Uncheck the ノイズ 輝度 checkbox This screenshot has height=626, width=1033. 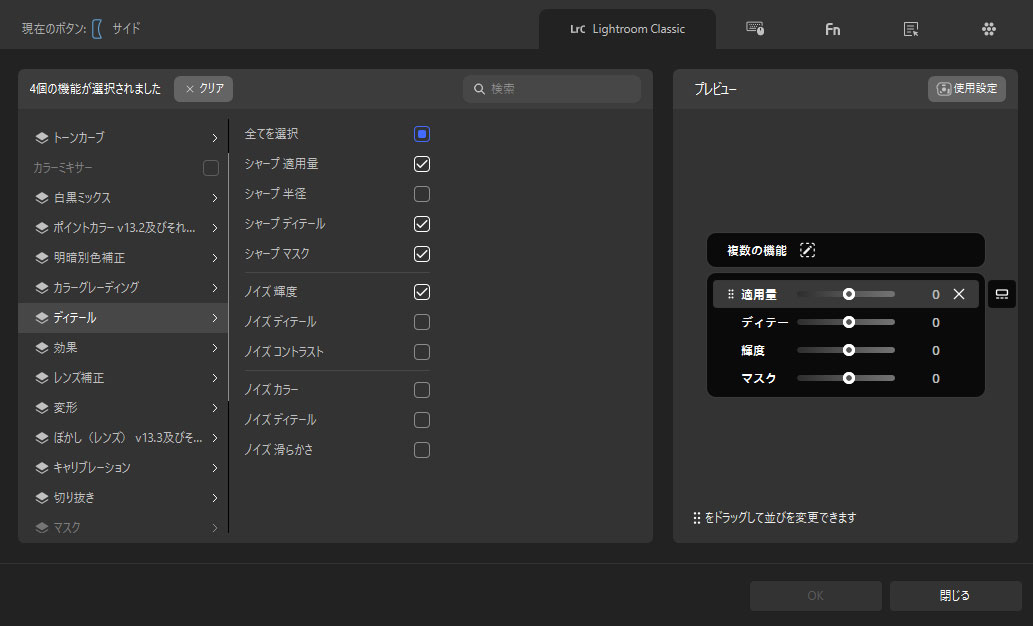[x=422, y=292]
